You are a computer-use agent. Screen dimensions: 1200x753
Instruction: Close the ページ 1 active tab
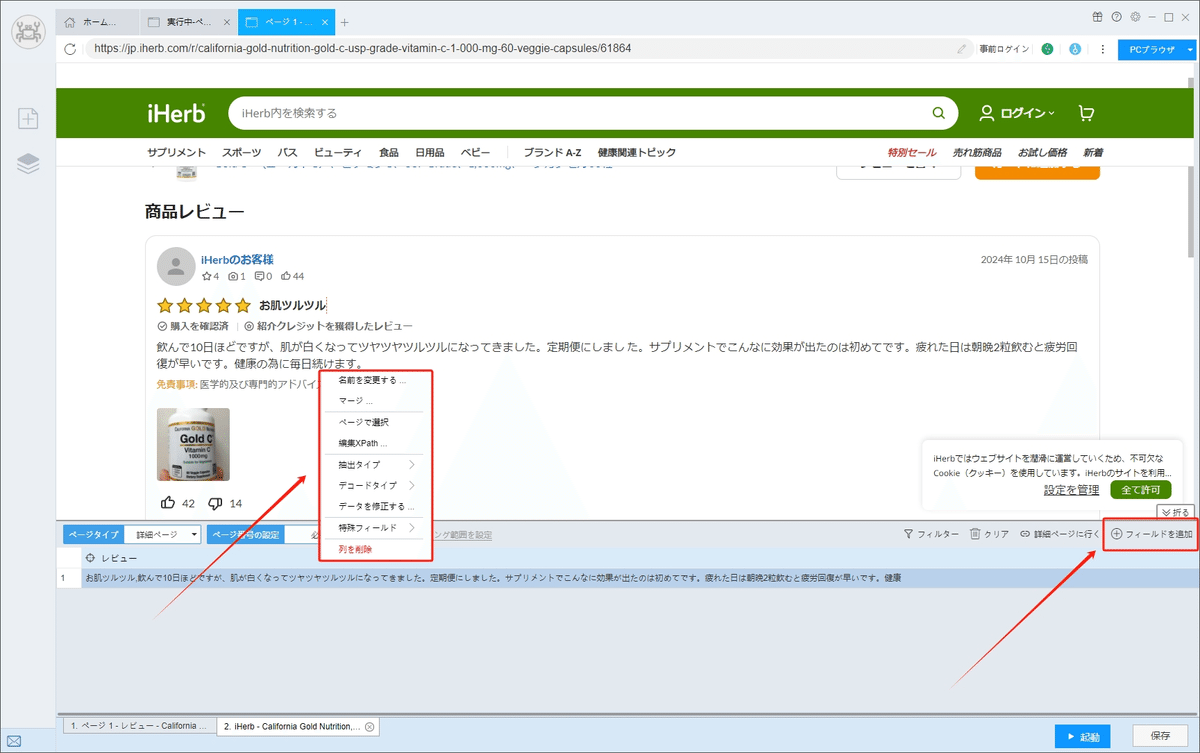click(325, 22)
